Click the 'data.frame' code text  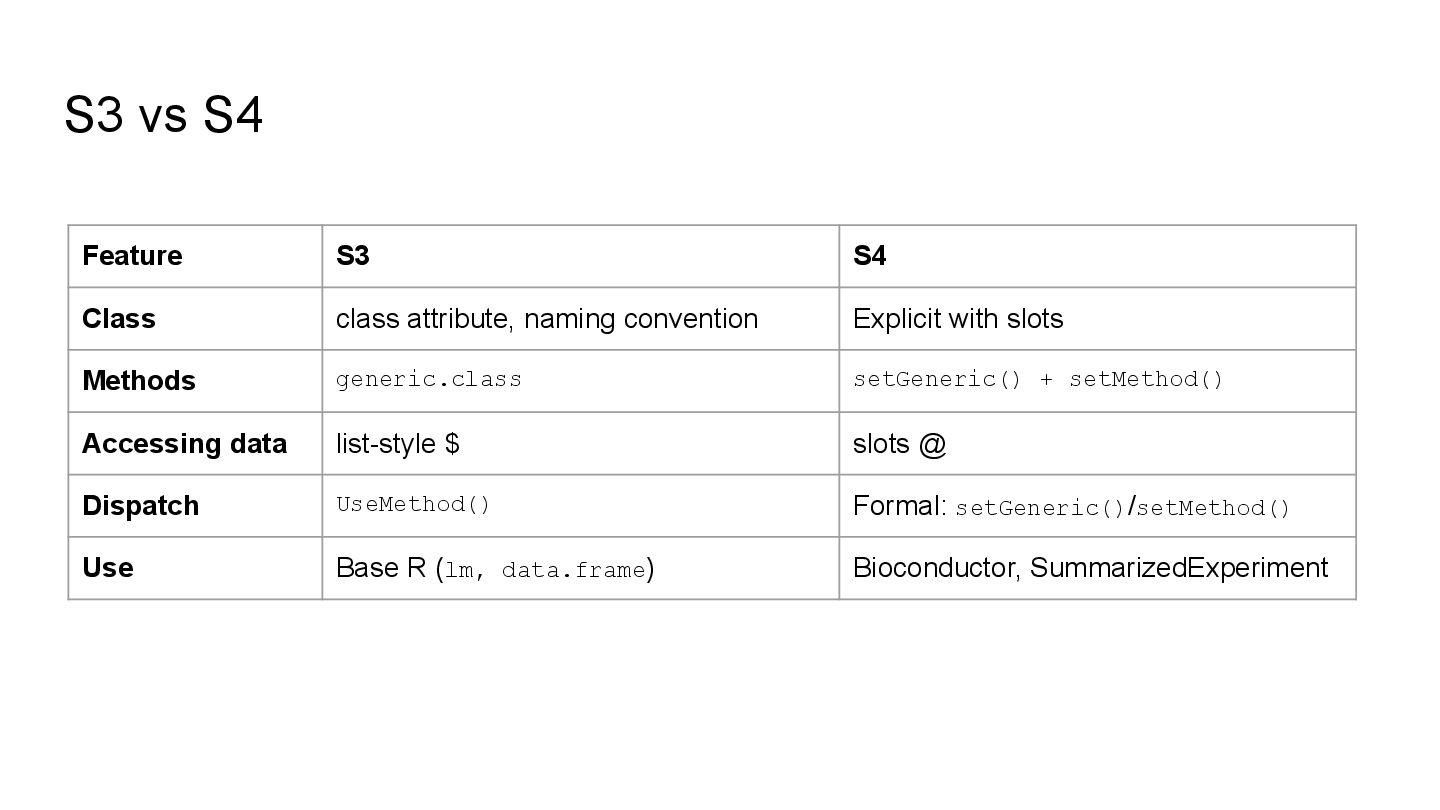point(573,571)
